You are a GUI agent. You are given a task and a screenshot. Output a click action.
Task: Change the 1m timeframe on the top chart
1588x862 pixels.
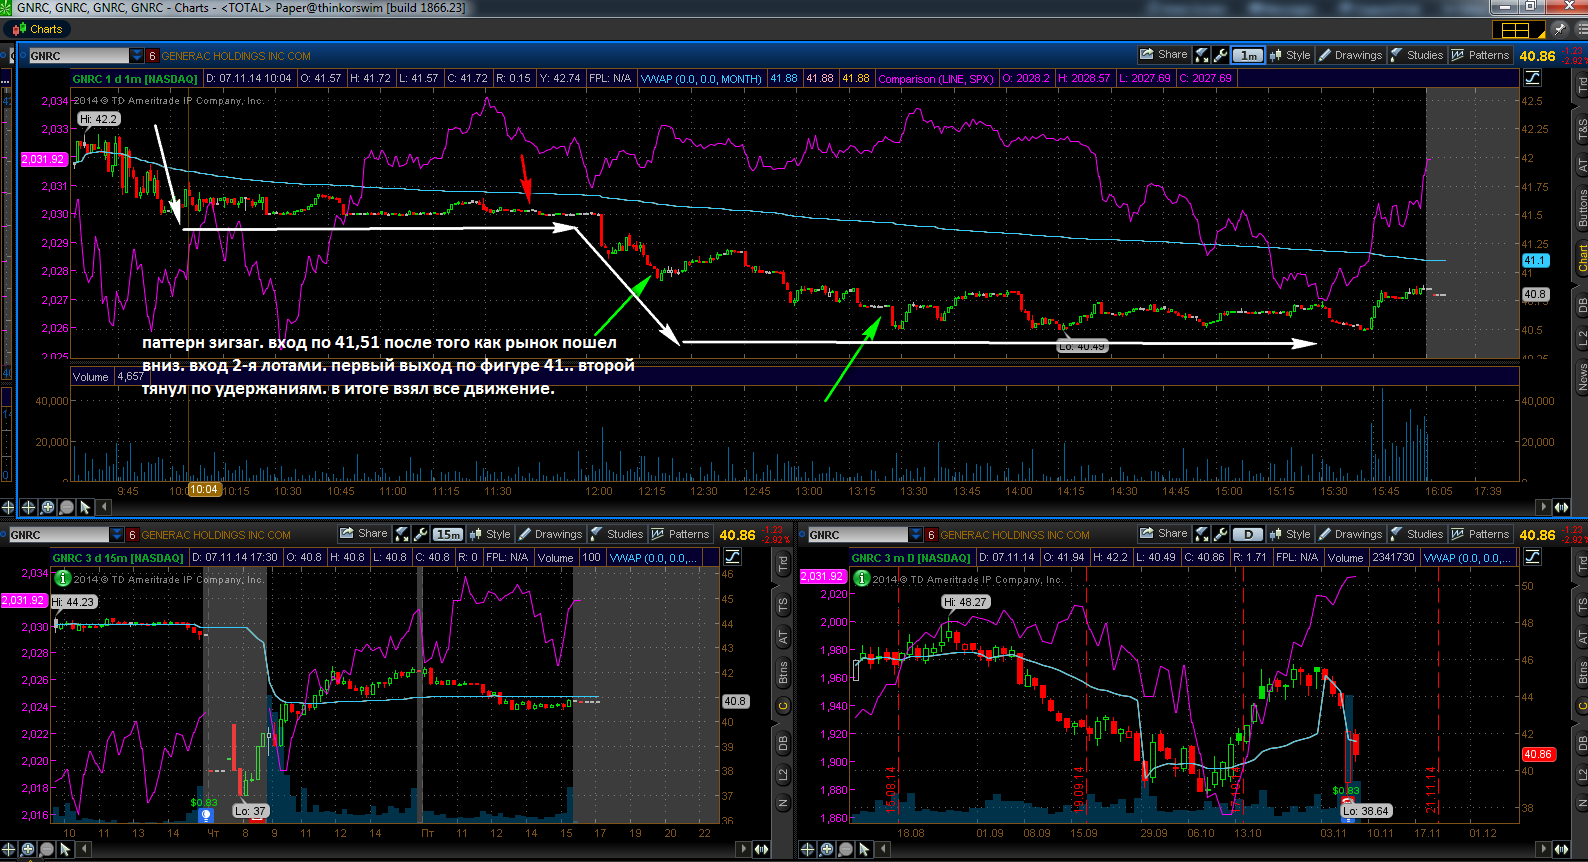coord(1248,56)
